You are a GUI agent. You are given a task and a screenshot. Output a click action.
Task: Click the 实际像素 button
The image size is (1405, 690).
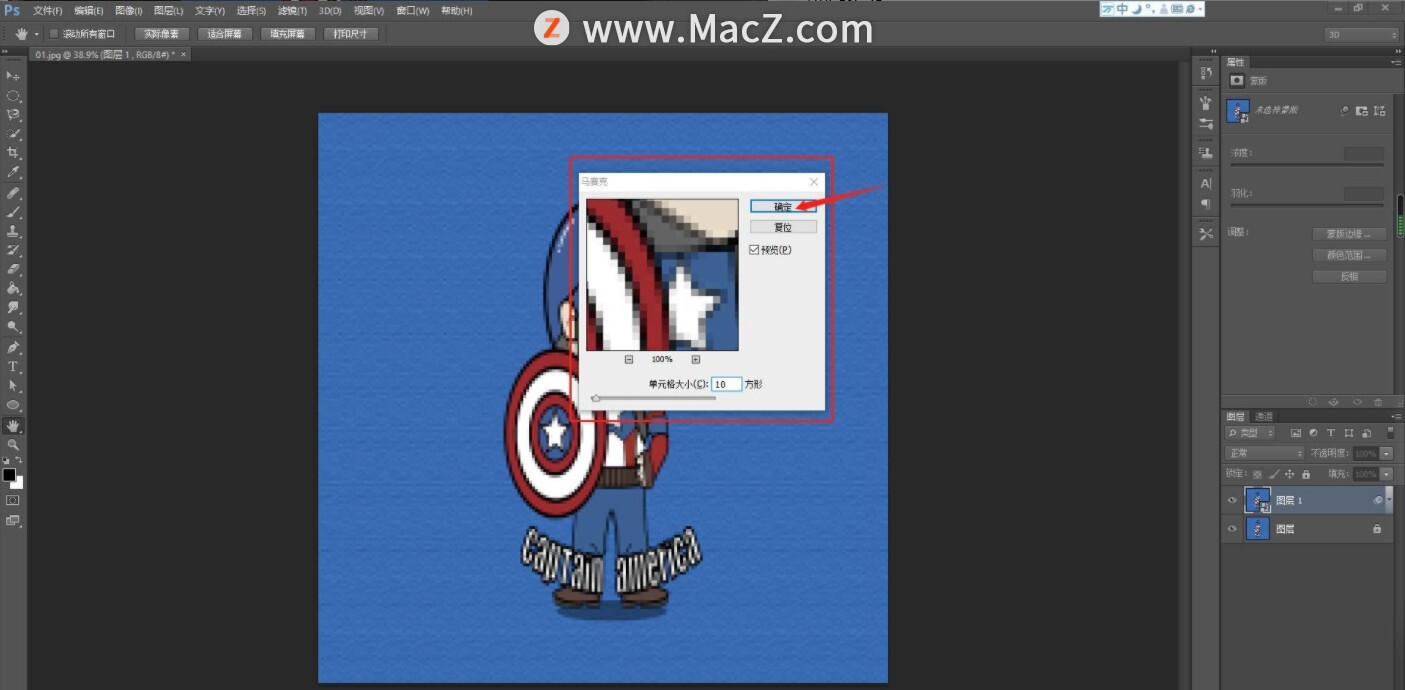tap(161, 34)
